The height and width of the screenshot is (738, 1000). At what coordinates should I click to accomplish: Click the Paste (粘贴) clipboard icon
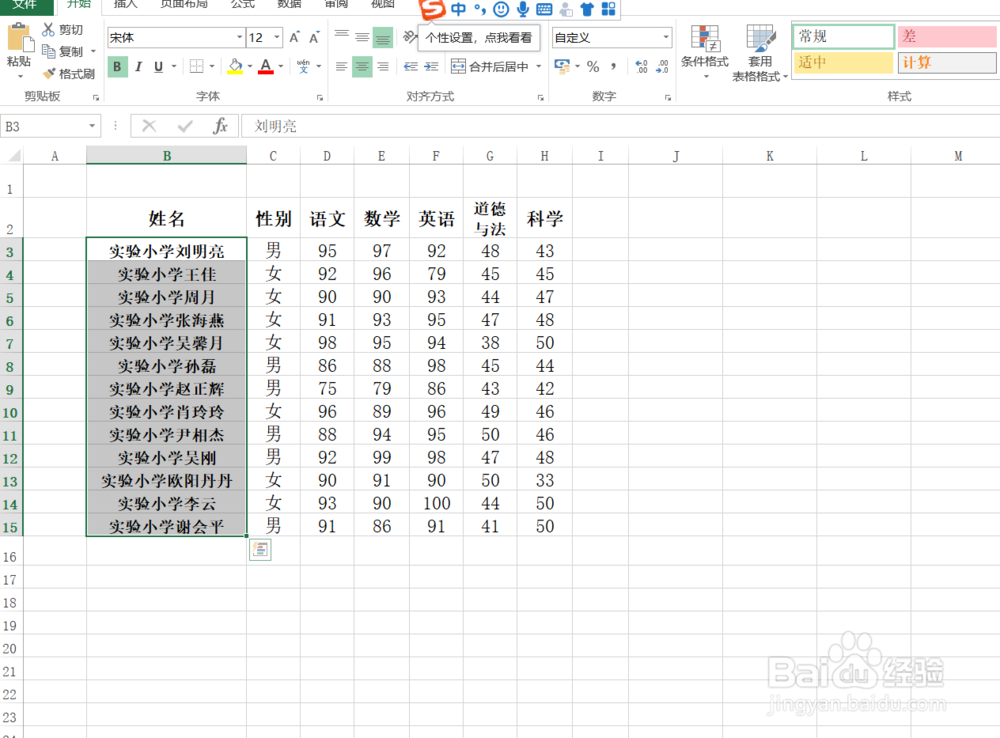pyautogui.click(x=19, y=37)
